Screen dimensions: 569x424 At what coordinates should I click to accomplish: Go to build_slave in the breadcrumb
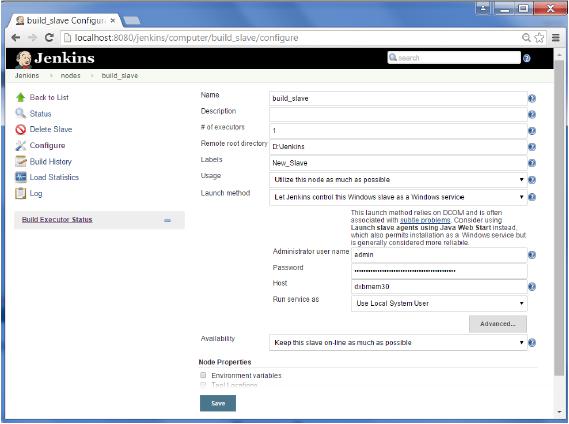click(x=119, y=76)
